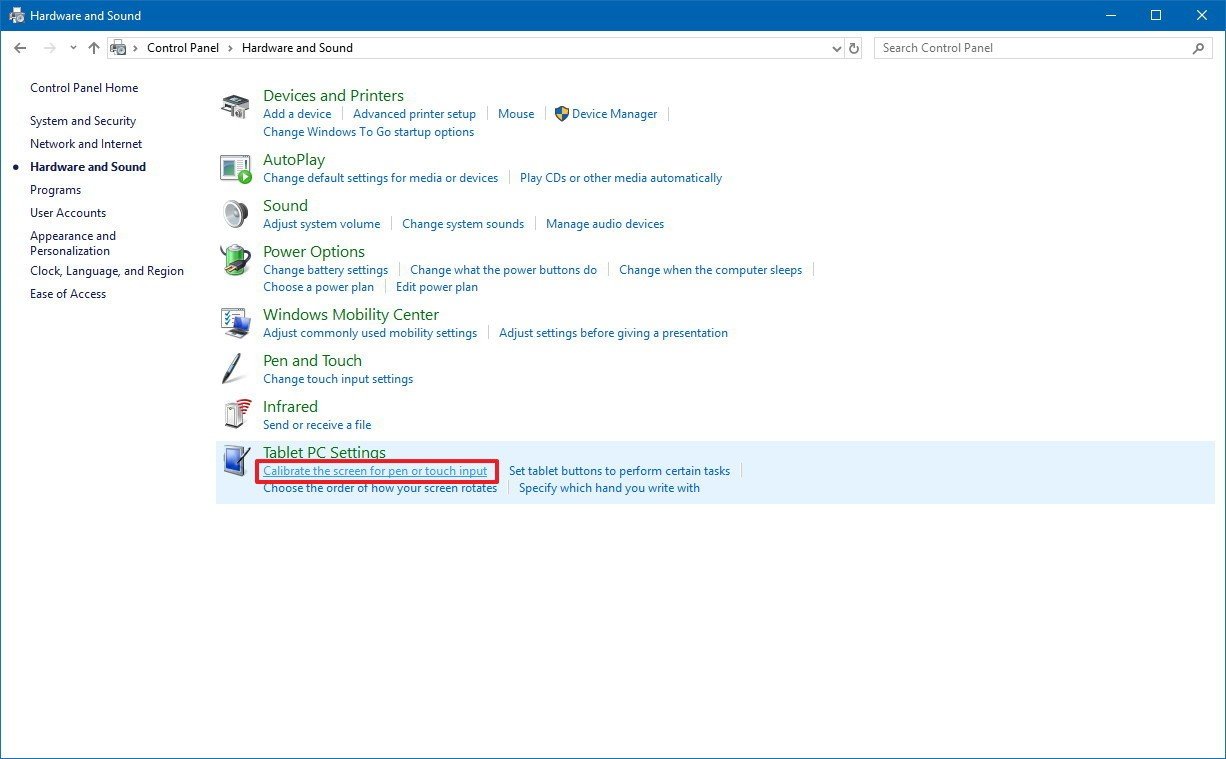Open the Tablet PC Settings icon
Screen dimensions: 1226x759
pyautogui.click(x=236, y=461)
